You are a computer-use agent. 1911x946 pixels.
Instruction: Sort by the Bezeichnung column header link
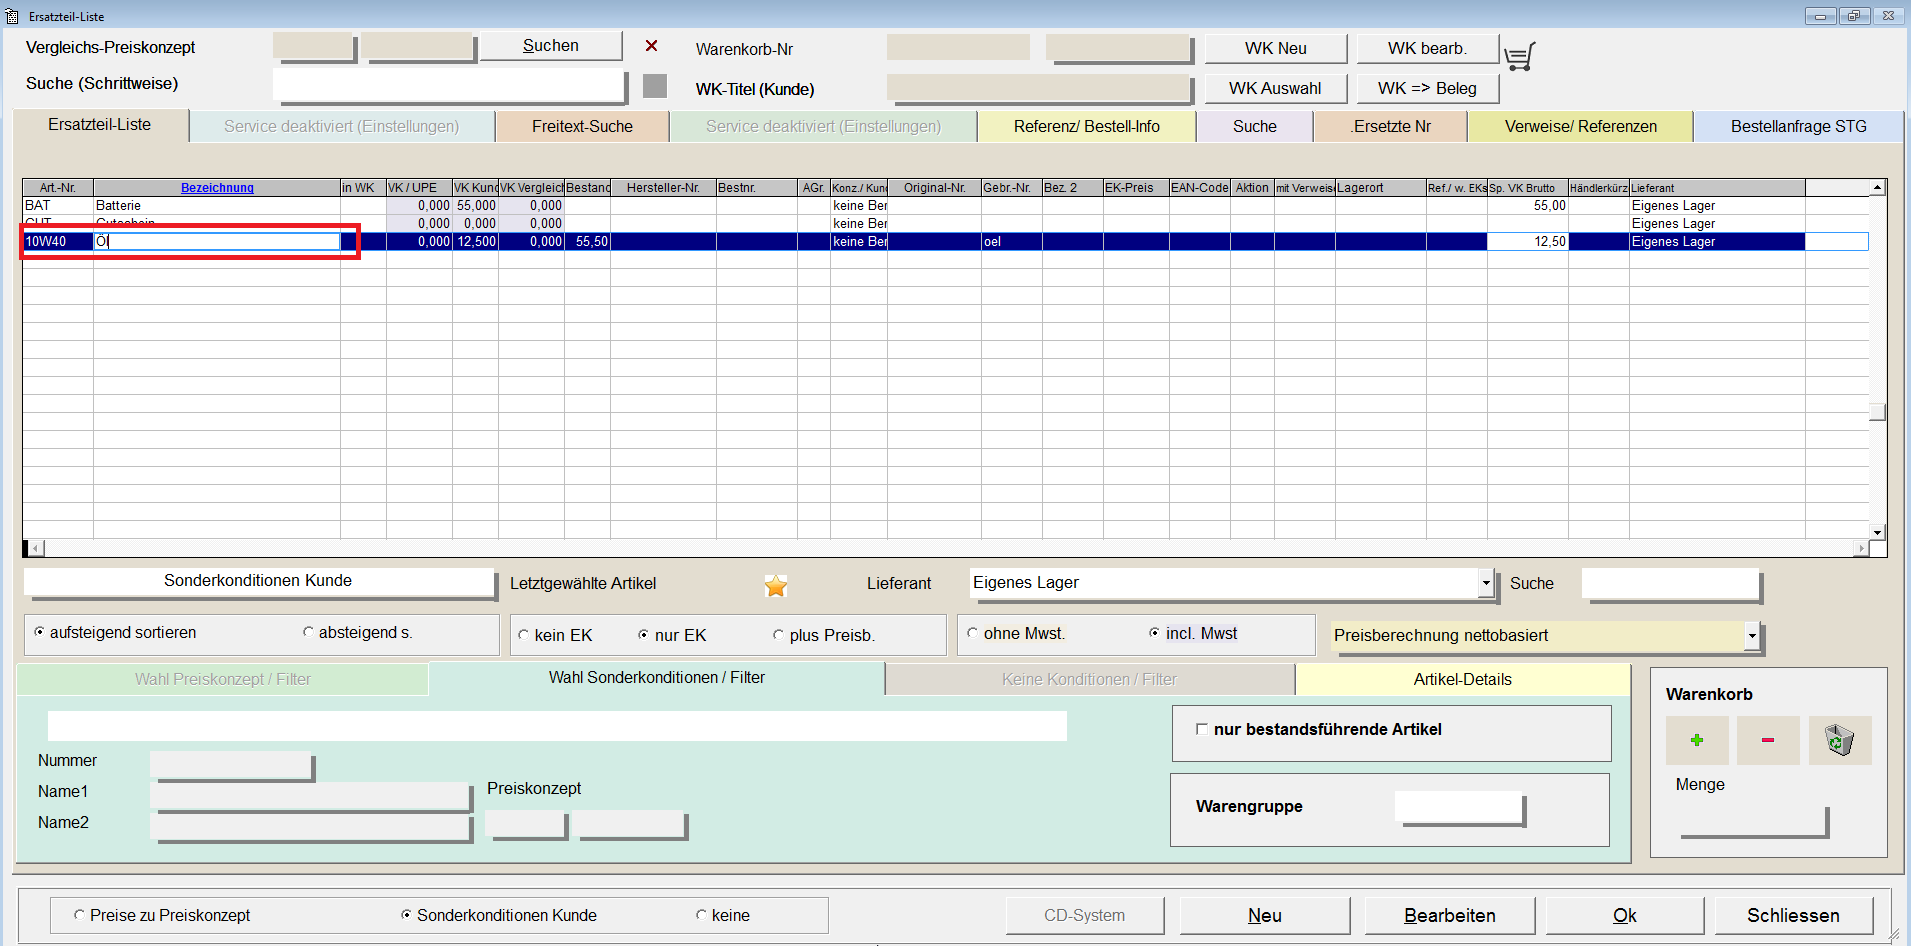[217, 188]
